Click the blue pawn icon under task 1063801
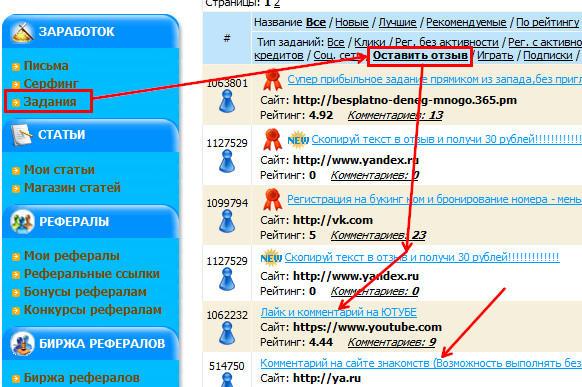The image size is (582, 387). click(x=227, y=101)
